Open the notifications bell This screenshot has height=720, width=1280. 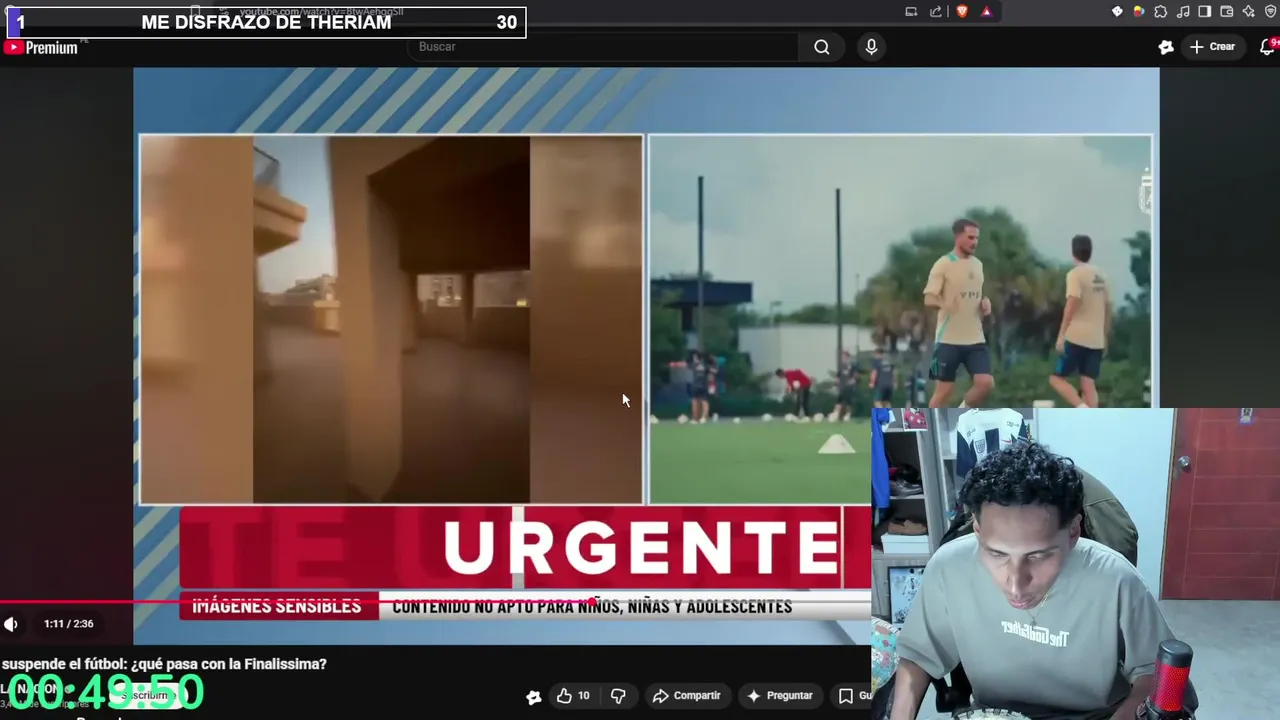pos(1268,47)
